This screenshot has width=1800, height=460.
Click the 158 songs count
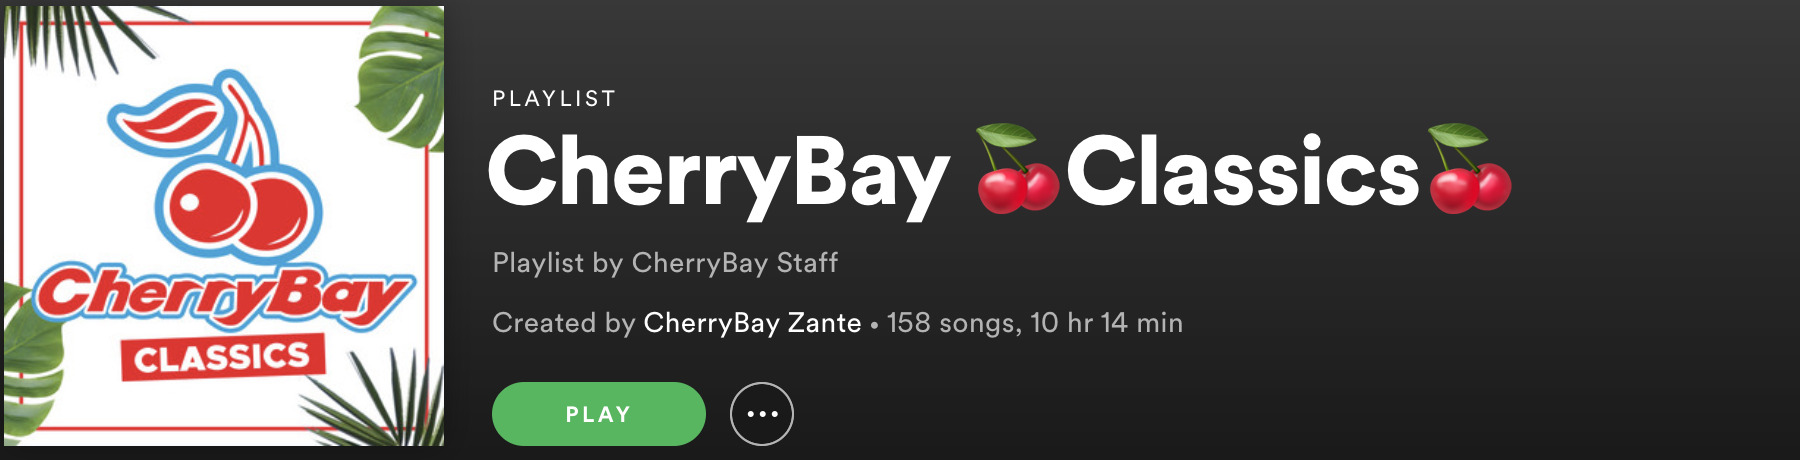[x=951, y=323]
